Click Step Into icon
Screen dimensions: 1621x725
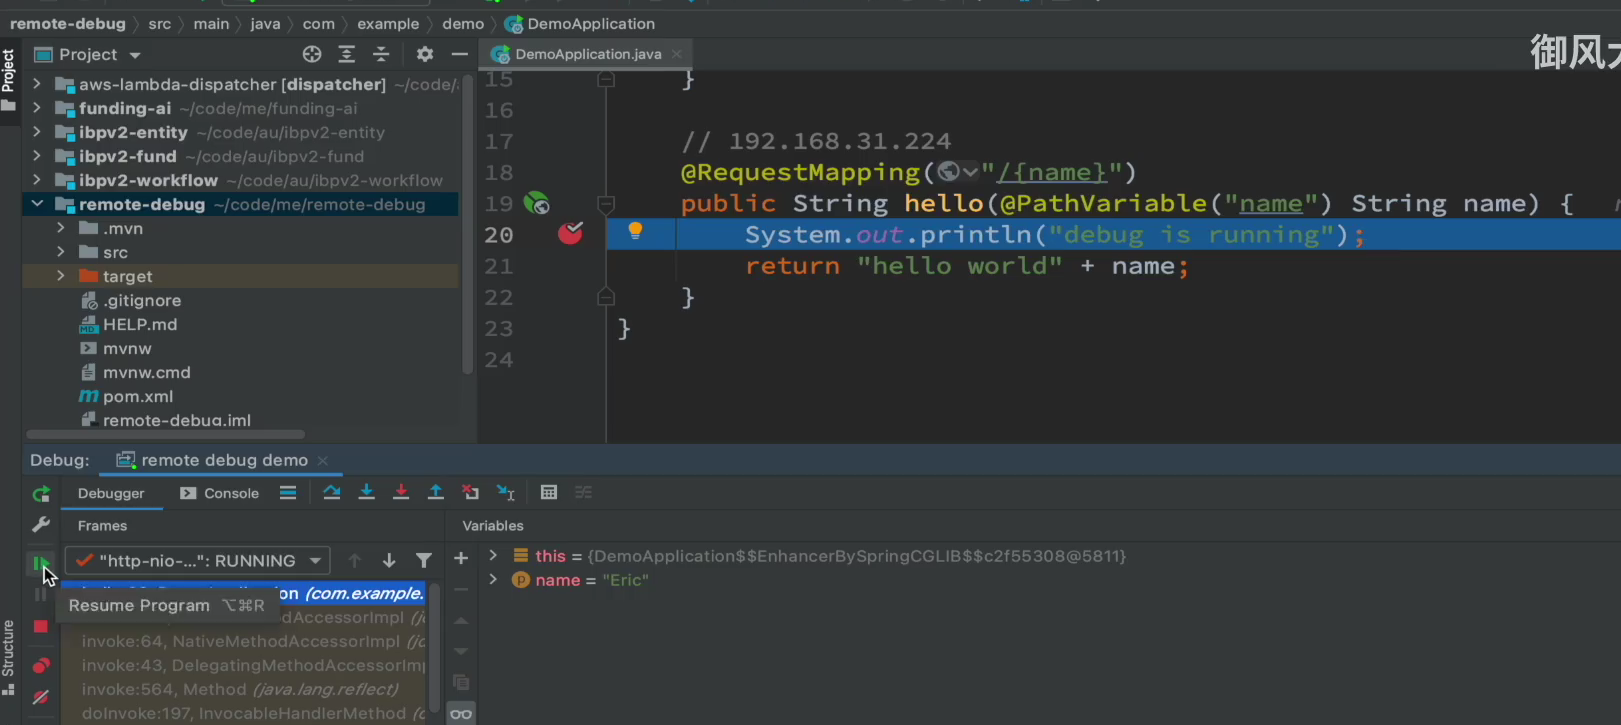coord(366,492)
